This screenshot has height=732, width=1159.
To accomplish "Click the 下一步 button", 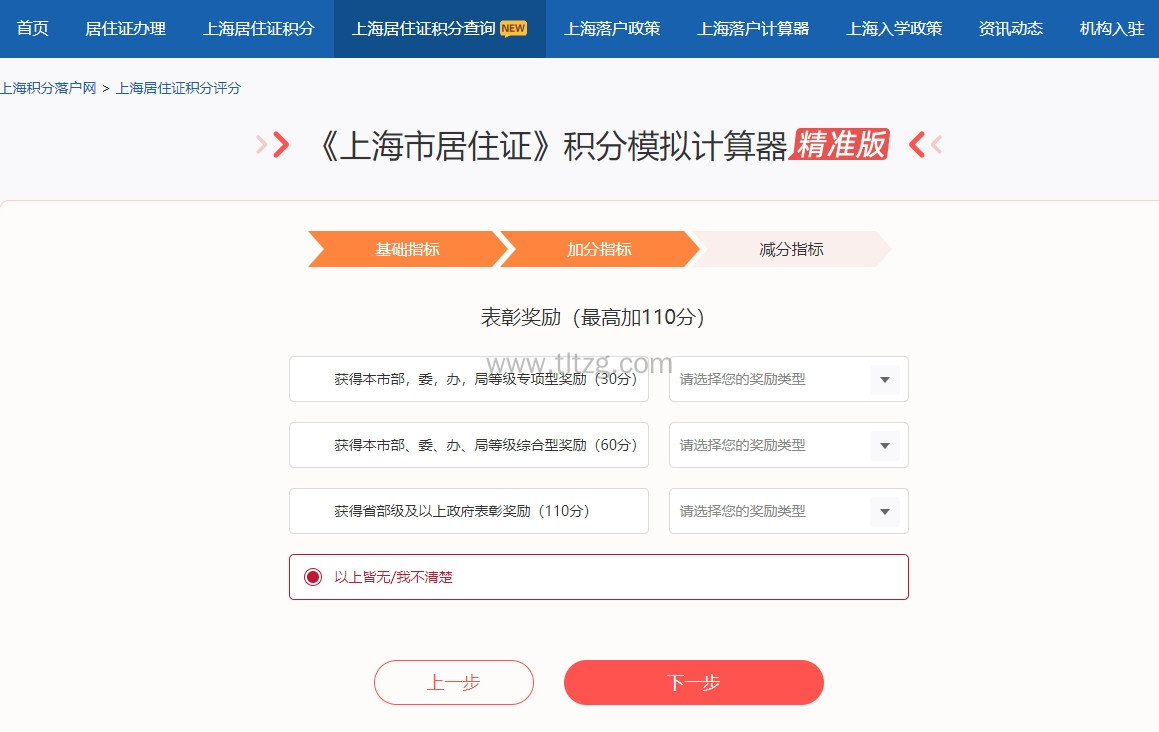I will (x=693, y=683).
